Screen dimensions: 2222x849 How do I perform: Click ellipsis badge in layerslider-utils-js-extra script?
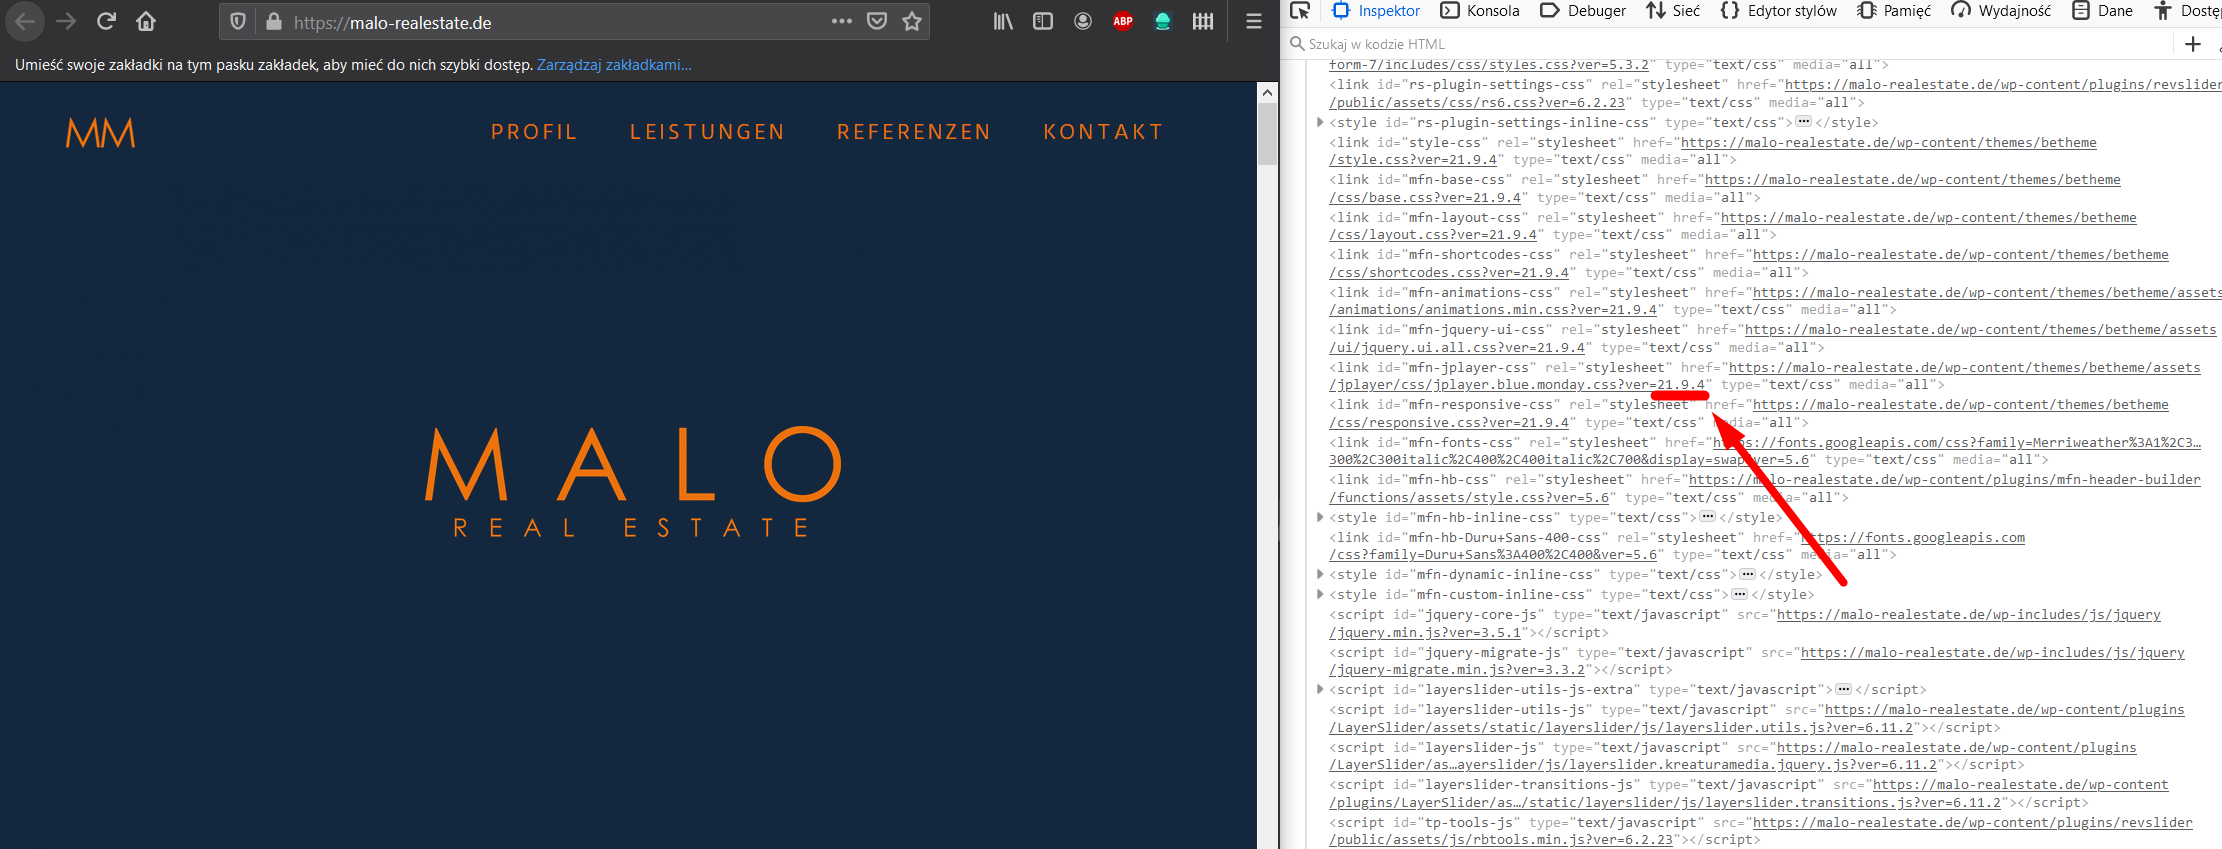(x=1843, y=689)
